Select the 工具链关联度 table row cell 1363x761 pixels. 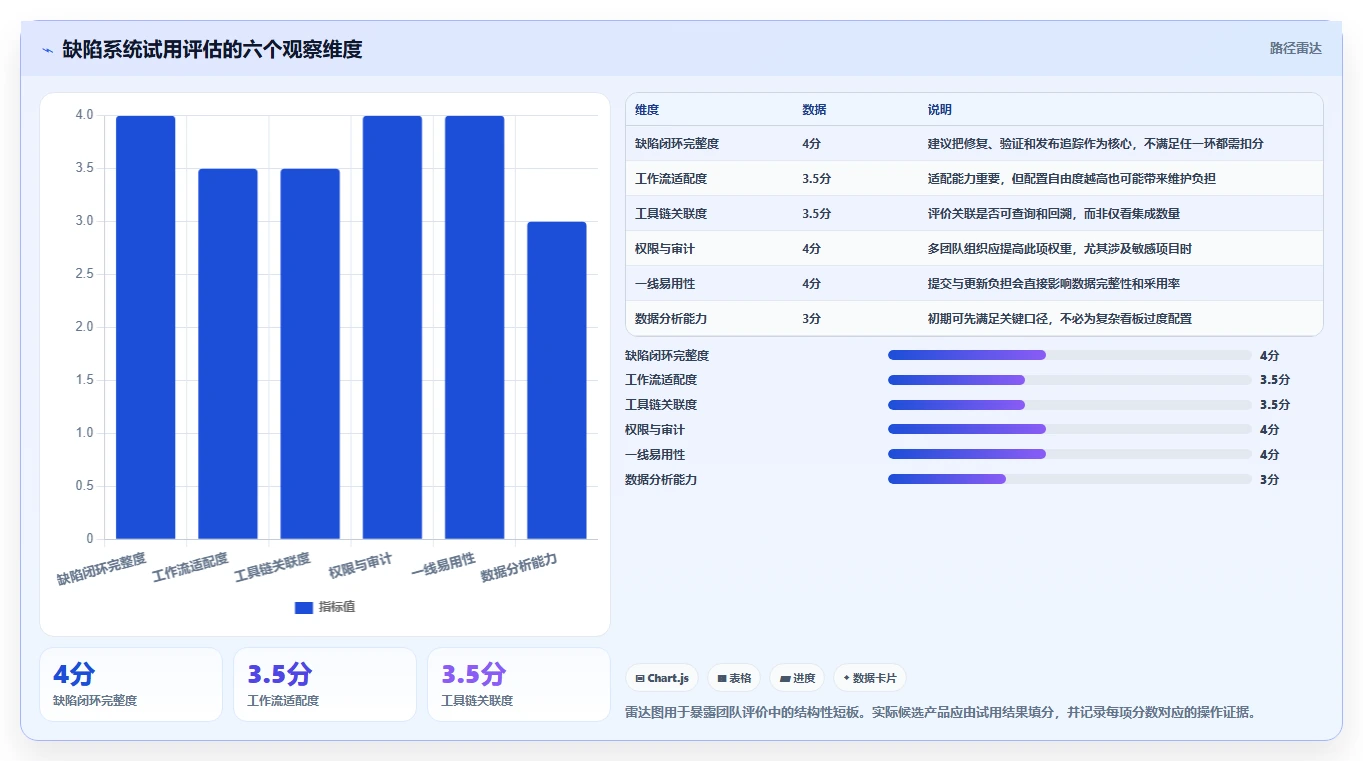coord(671,214)
